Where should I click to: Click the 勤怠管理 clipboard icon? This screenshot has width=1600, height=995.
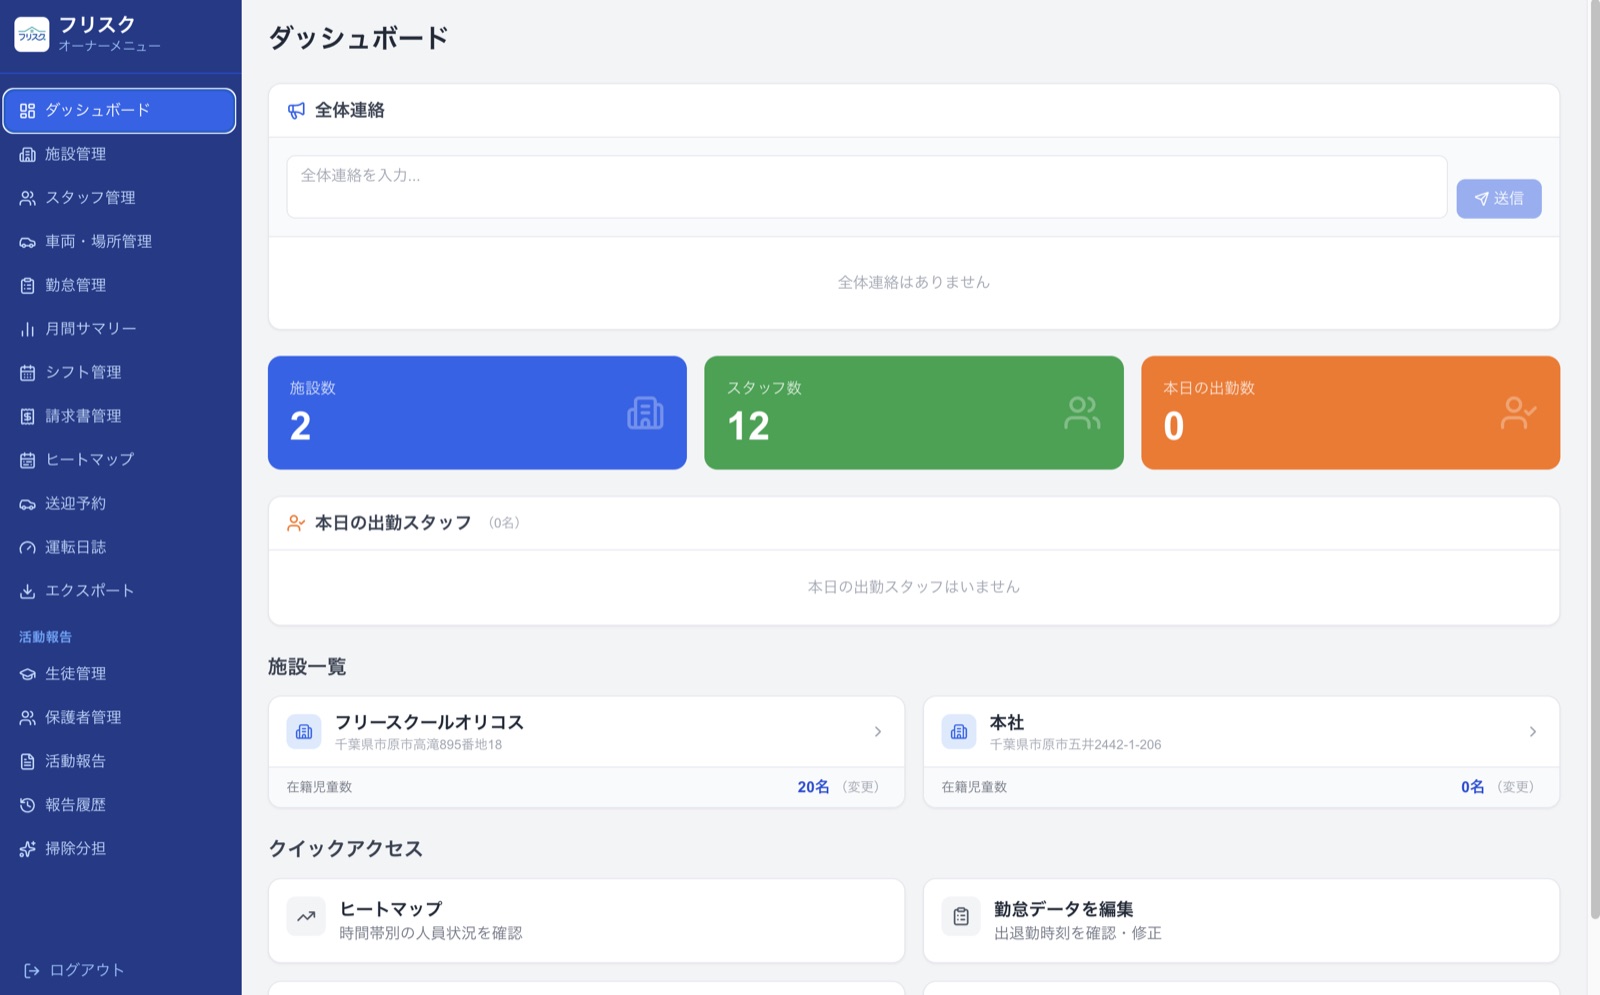27,285
